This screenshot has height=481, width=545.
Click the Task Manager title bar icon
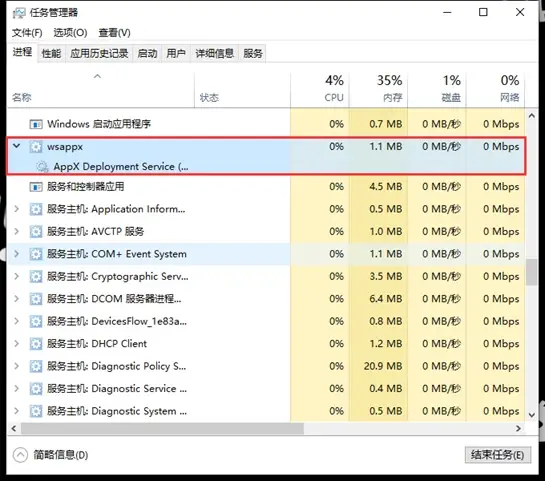click(x=19, y=13)
